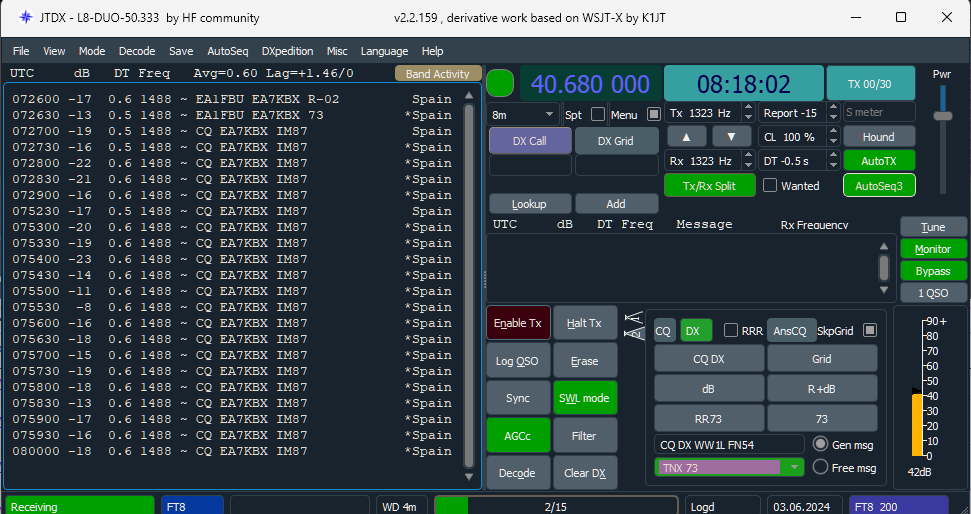The image size is (971, 514).
Task: Increase Rx frequency using spinner up arrow
Action: click(x=748, y=156)
